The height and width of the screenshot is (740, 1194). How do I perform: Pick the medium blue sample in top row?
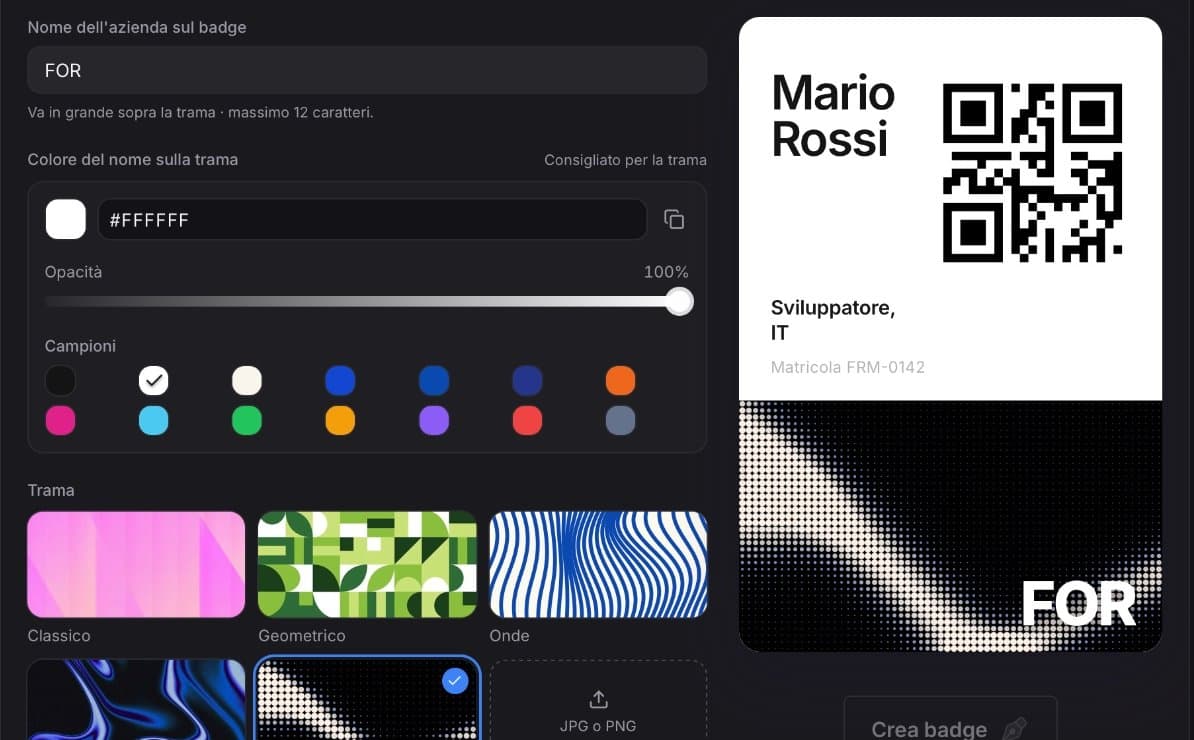coord(434,381)
